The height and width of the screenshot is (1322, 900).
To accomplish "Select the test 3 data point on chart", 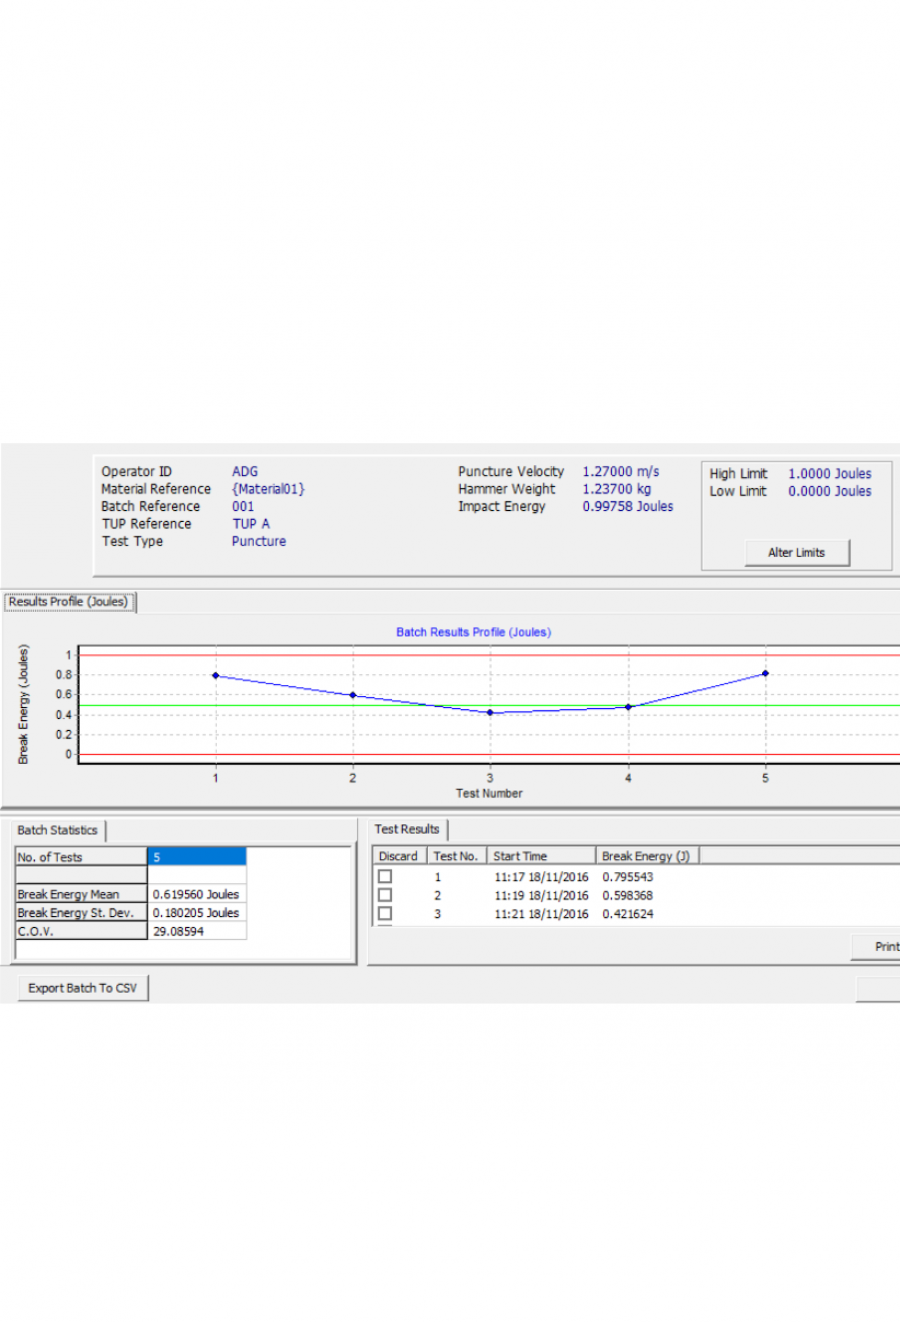I will tap(490, 713).
